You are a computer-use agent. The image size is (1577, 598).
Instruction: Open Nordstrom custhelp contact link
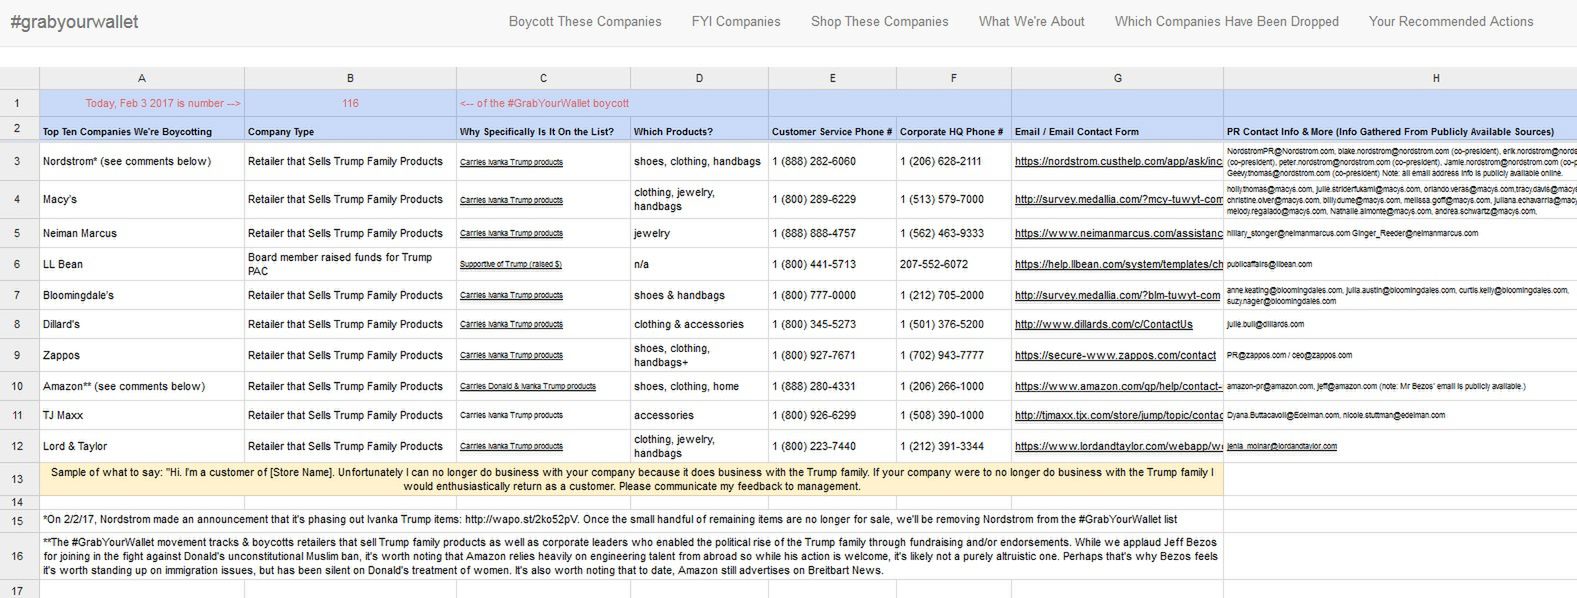pos(1118,161)
